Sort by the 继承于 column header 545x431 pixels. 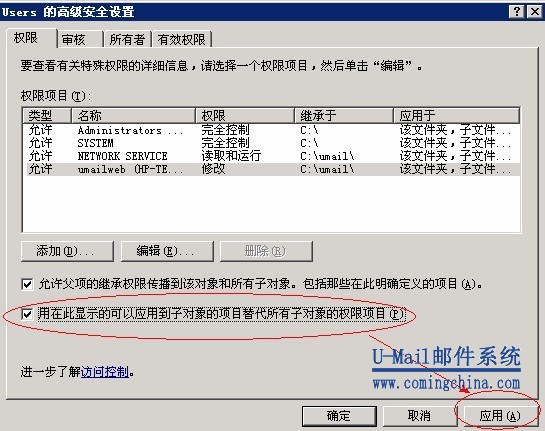[344, 115]
